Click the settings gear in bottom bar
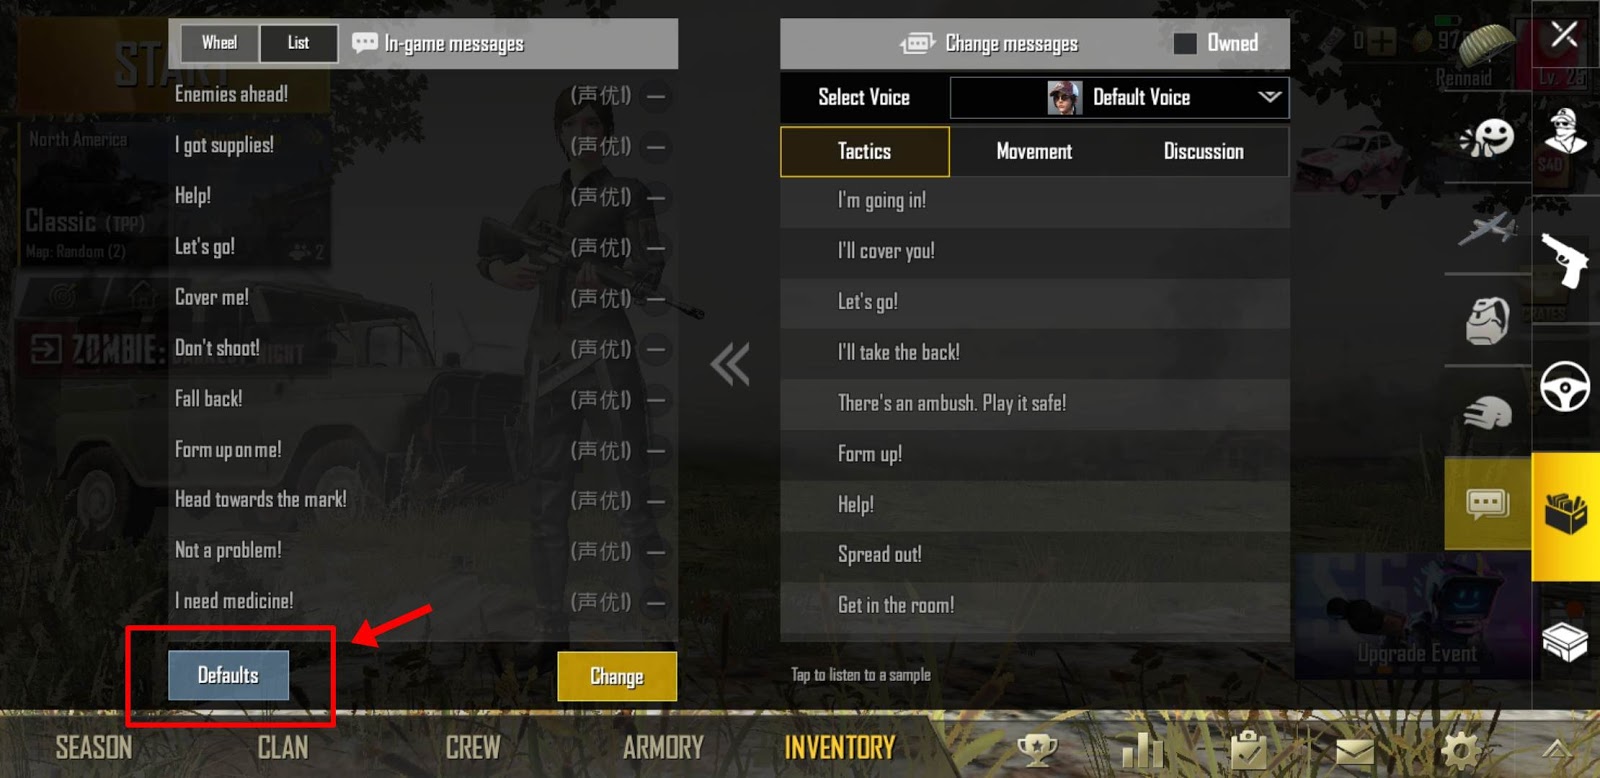The height and width of the screenshot is (778, 1600). pyautogui.click(x=1460, y=749)
